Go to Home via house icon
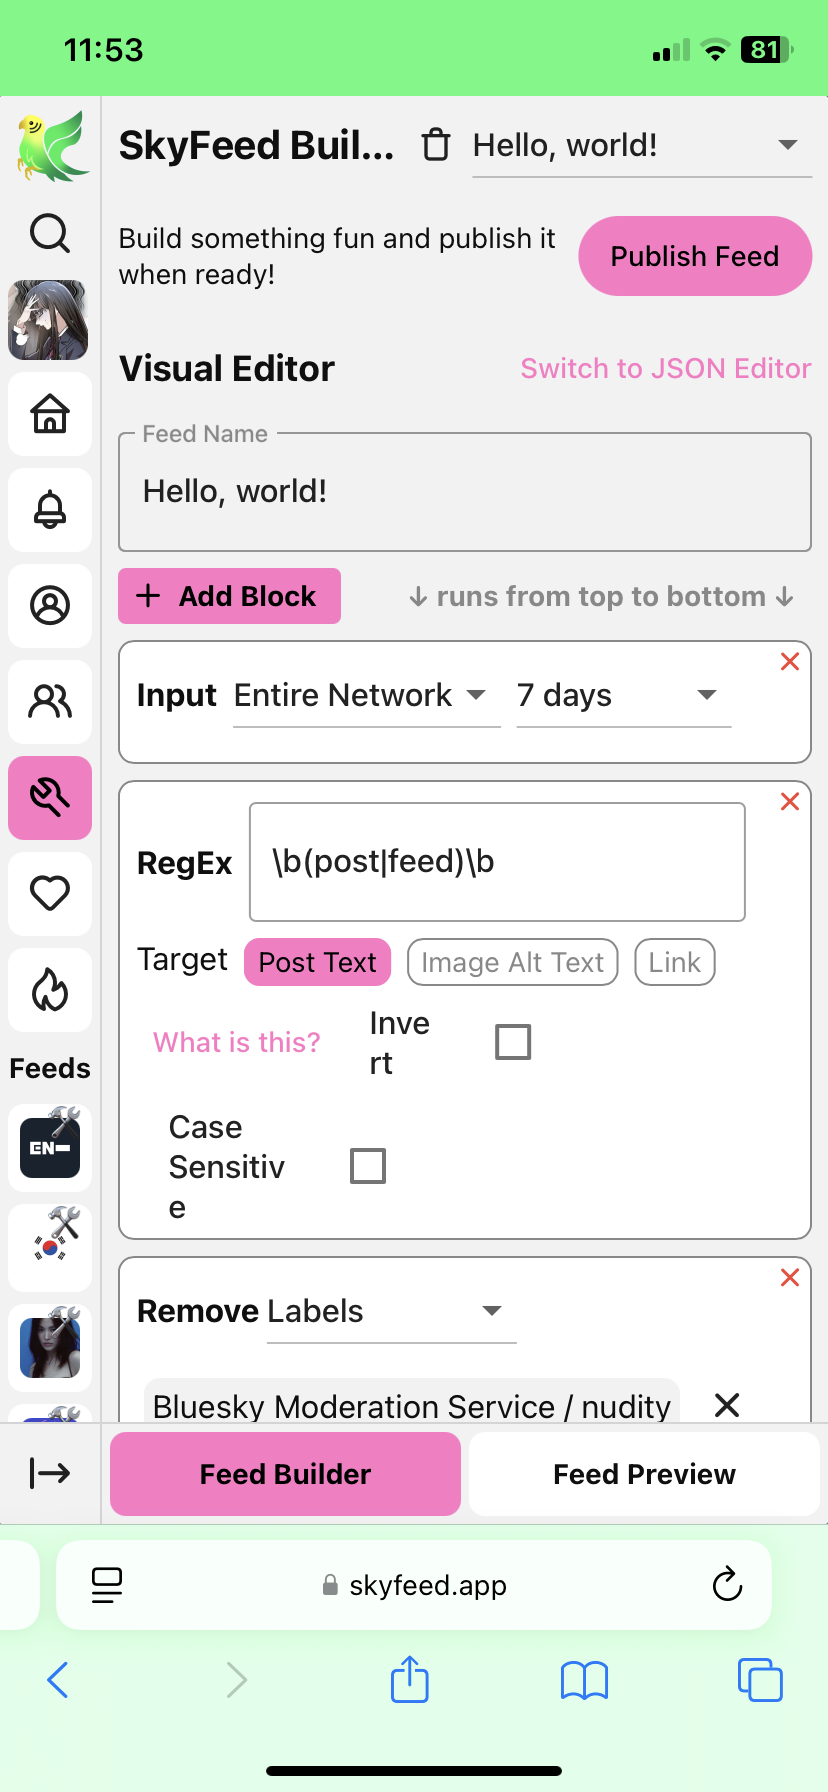The width and height of the screenshot is (828, 1792). click(50, 413)
